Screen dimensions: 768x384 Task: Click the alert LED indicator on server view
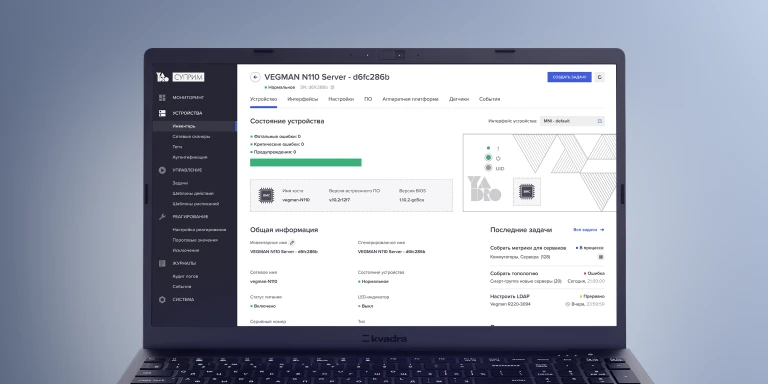click(x=488, y=148)
